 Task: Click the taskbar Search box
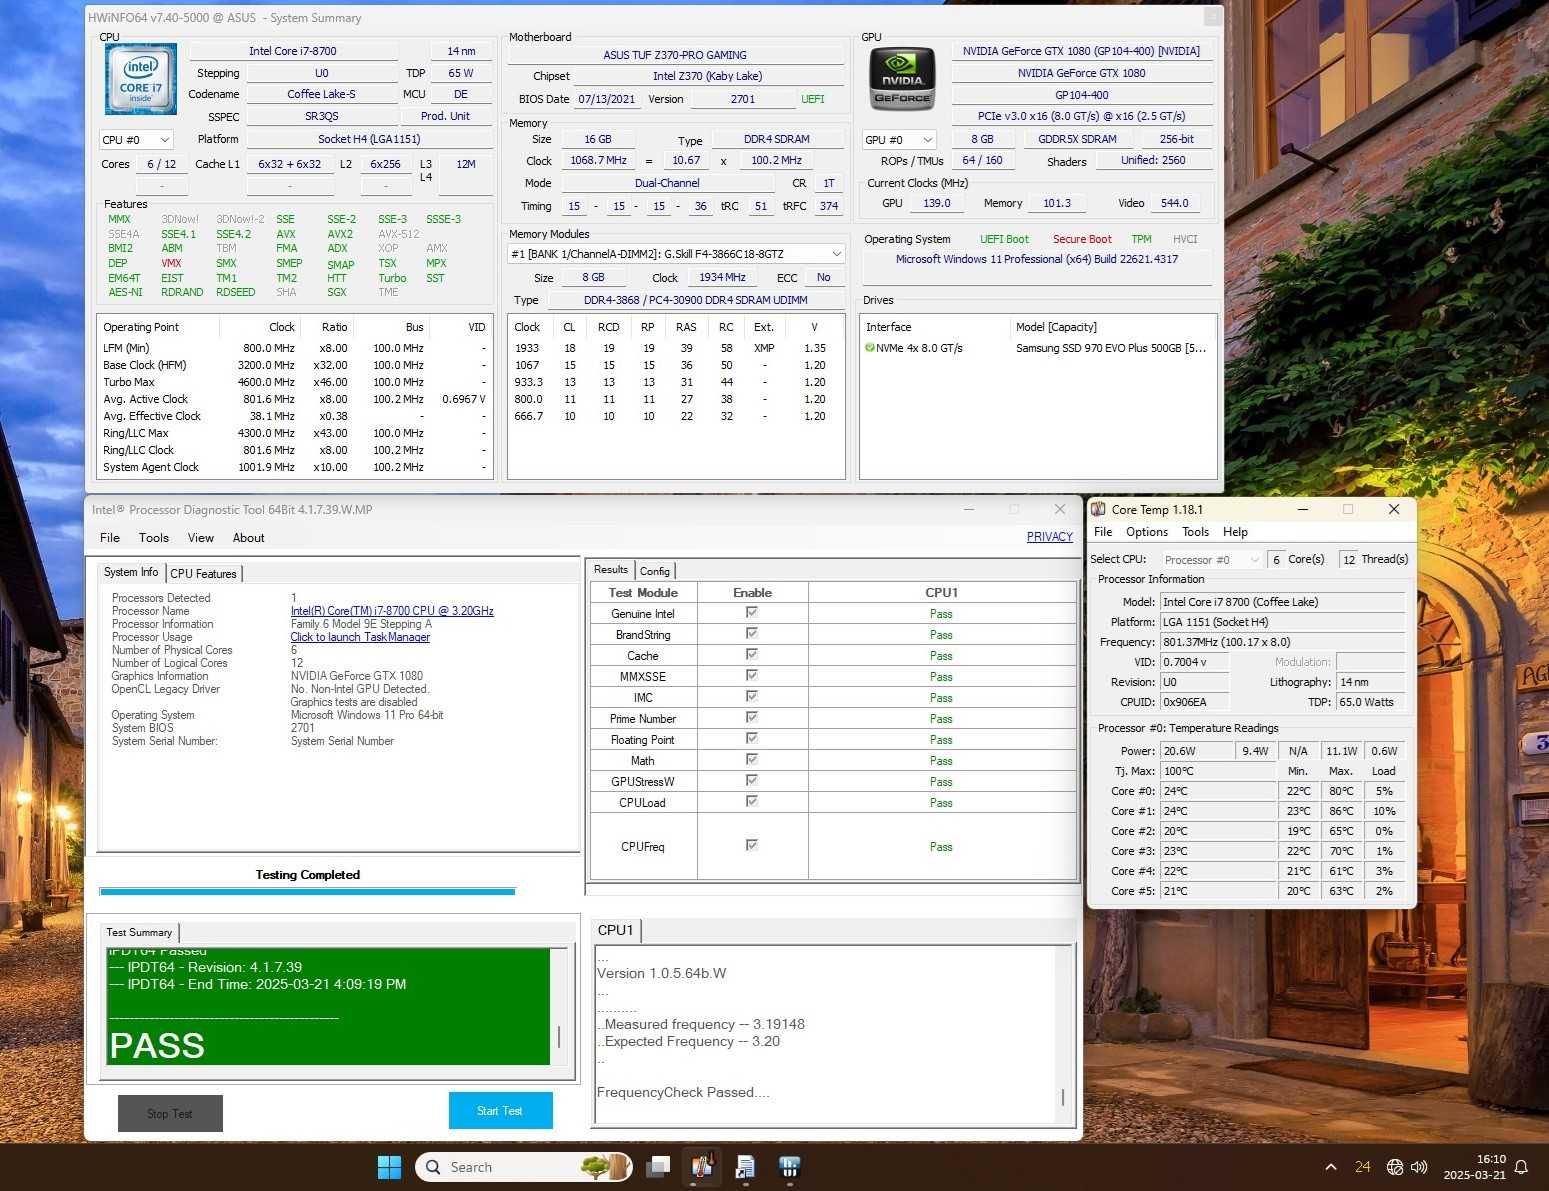[x=523, y=1167]
